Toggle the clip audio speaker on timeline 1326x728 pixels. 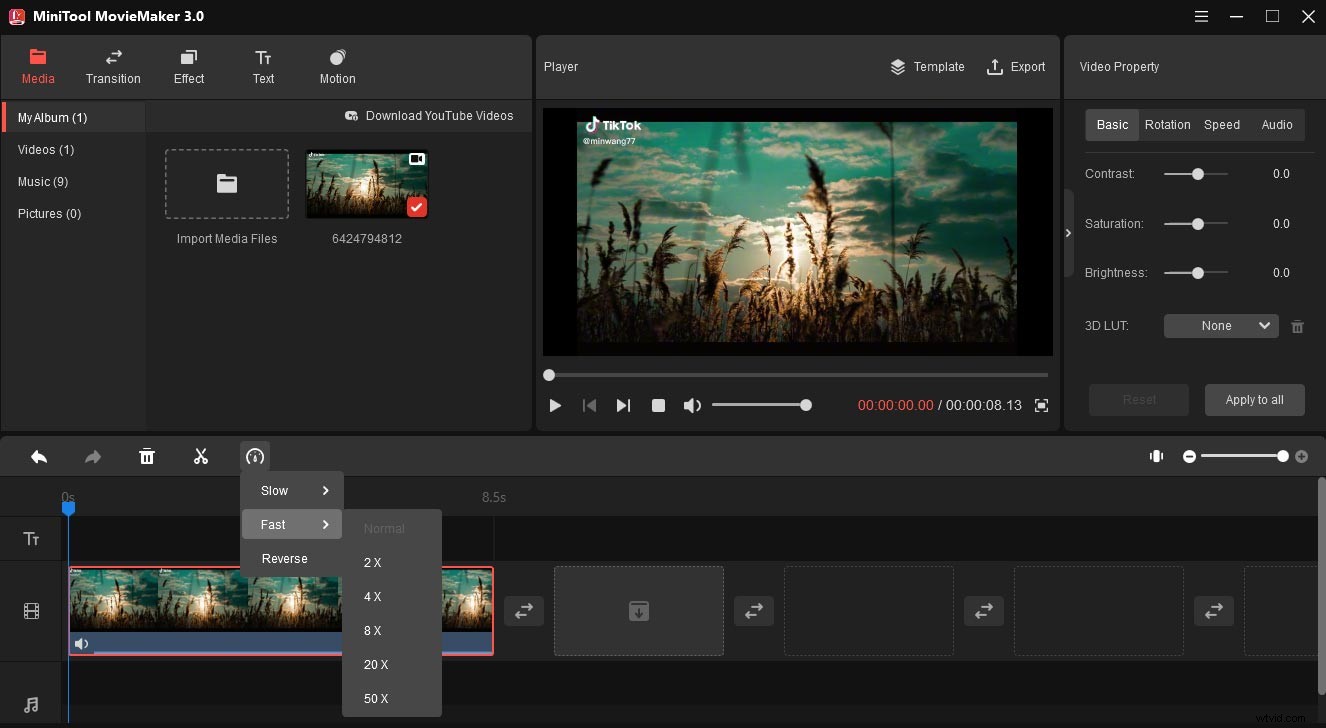pyautogui.click(x=82, y=644)
